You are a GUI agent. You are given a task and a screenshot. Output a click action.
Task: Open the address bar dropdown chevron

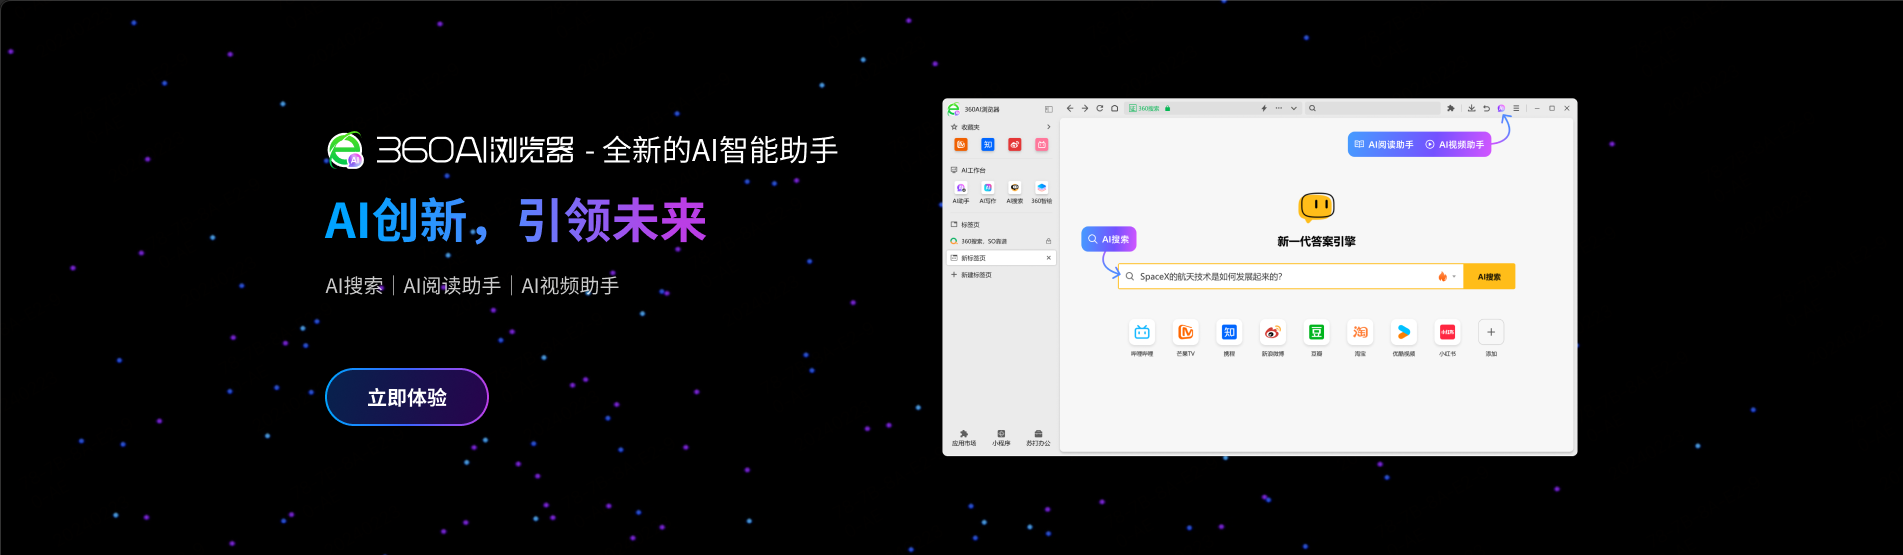1293,108
